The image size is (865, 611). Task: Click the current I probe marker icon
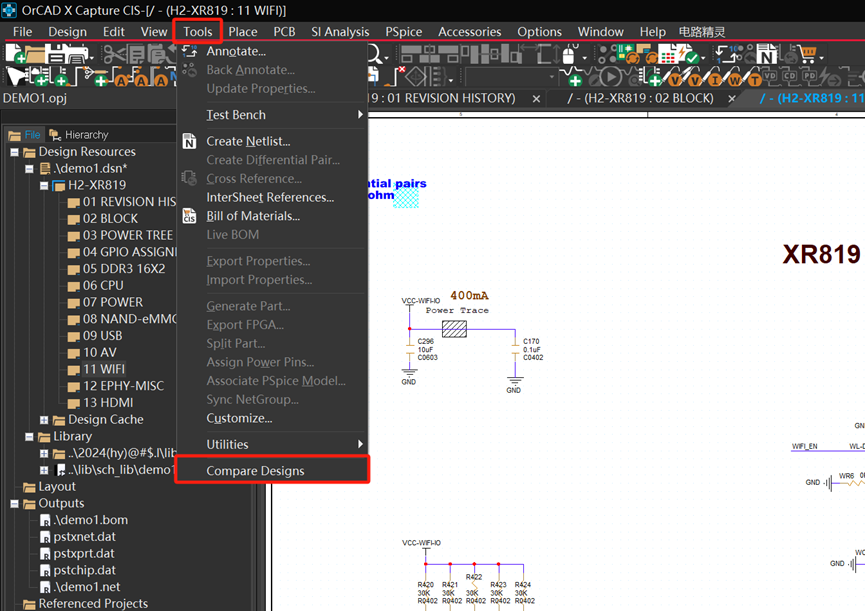point(713,77)
